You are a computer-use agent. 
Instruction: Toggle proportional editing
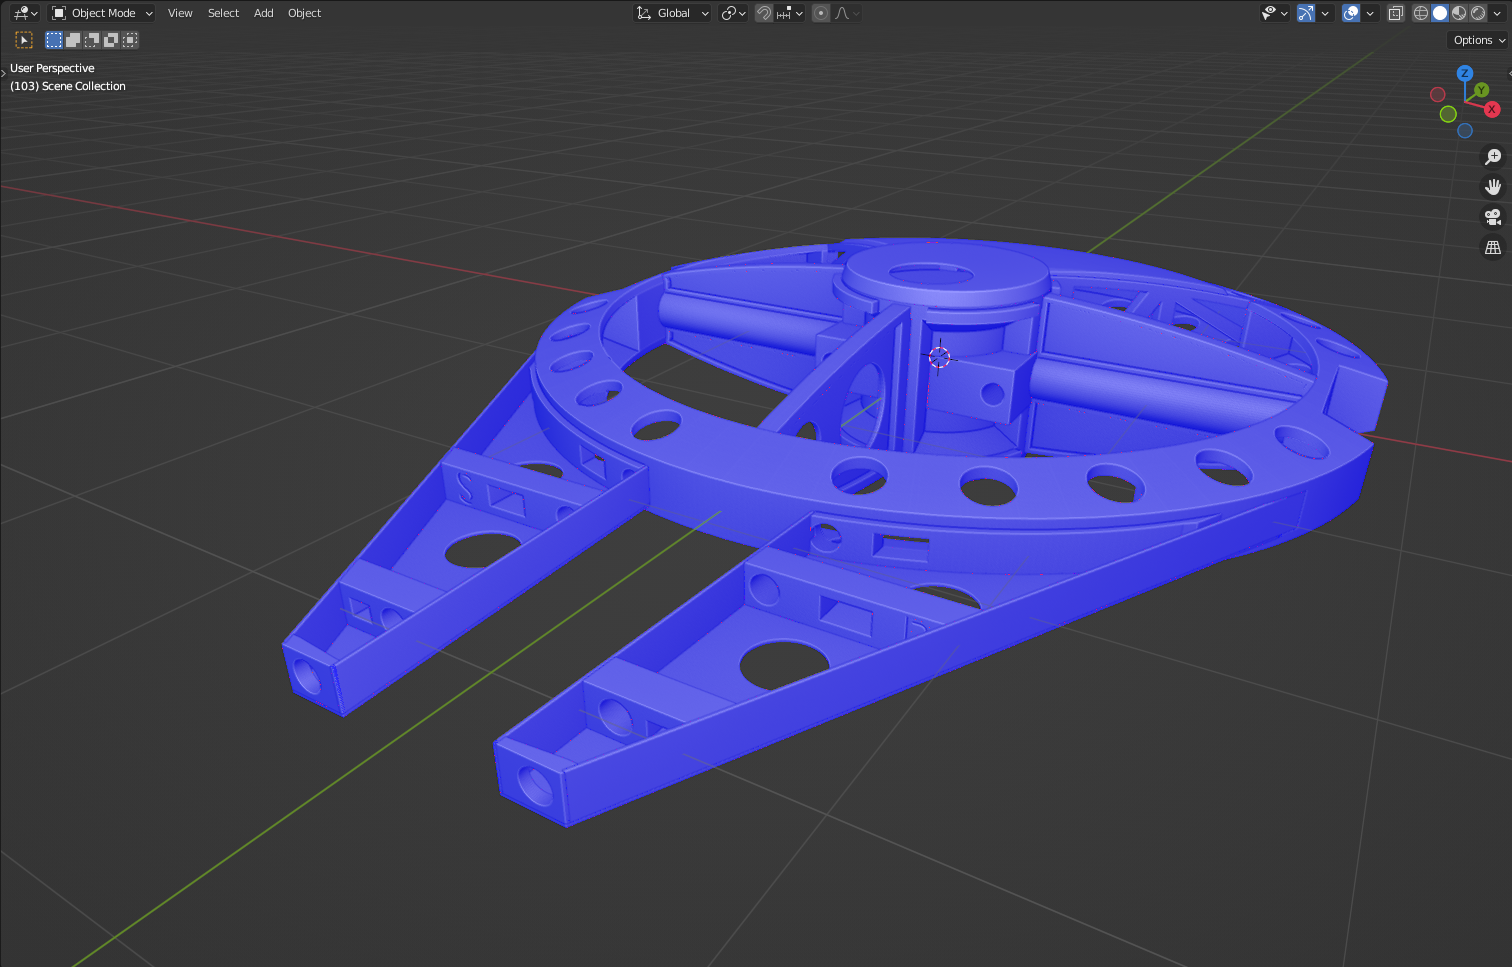[821, 13]
